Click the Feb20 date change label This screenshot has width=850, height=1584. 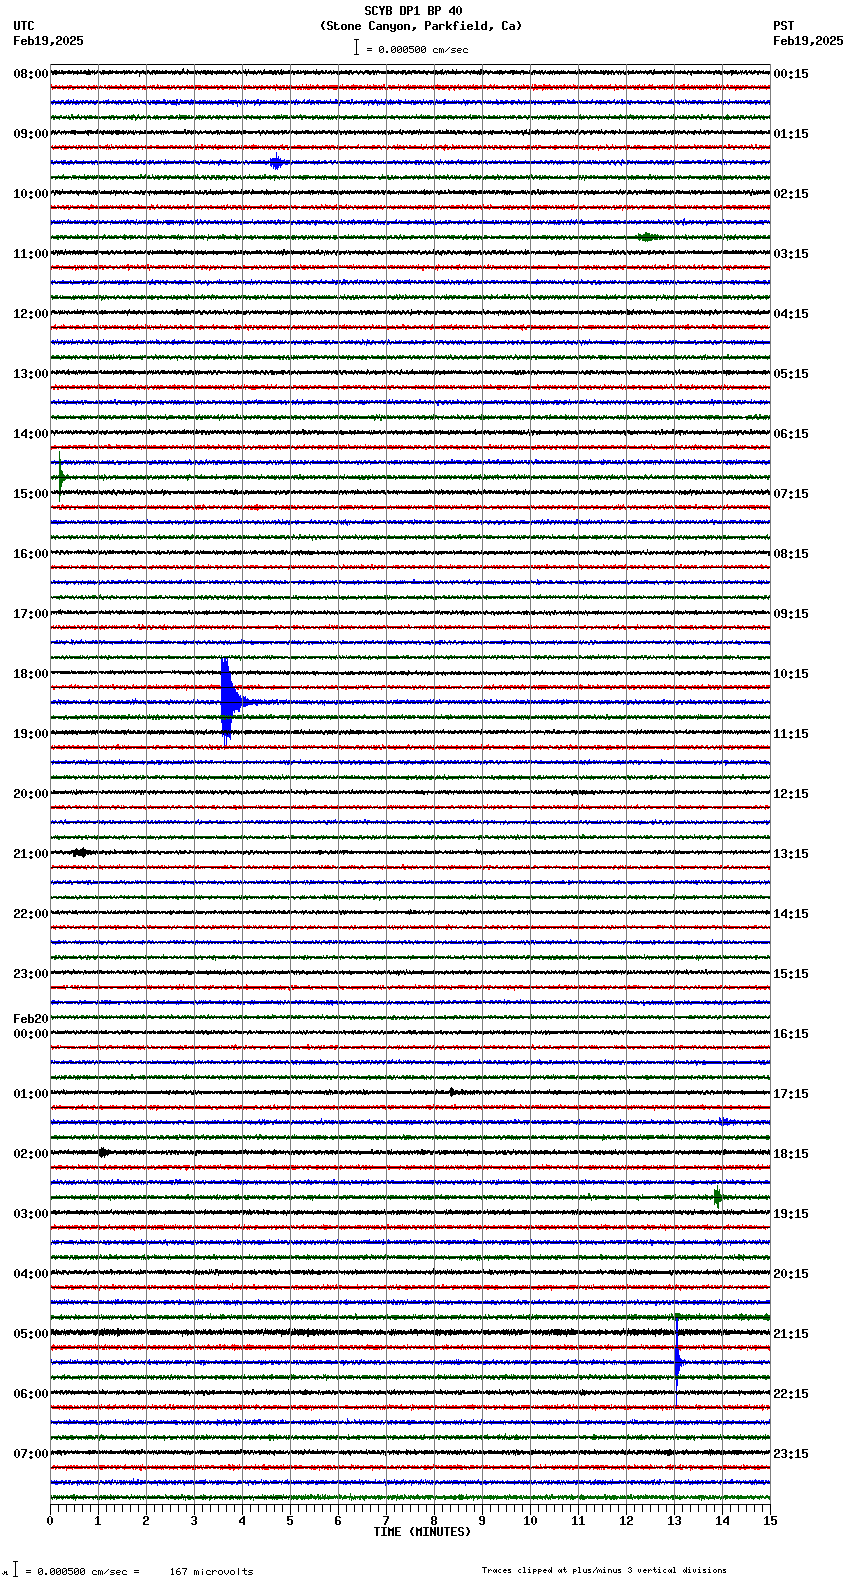[x=31, y=1019]
